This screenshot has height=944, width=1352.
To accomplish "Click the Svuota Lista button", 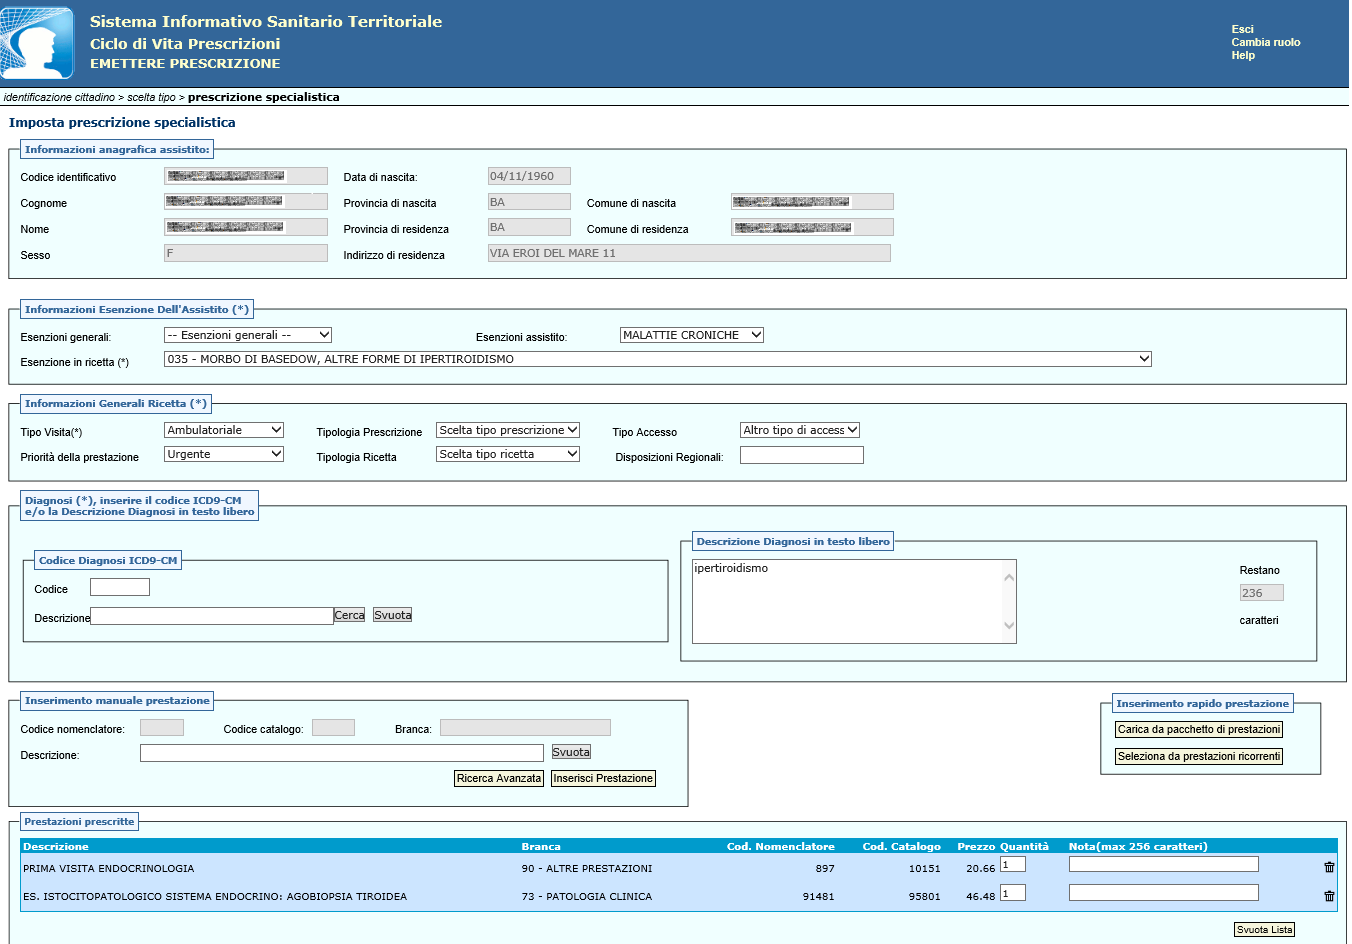I will pyautogui.click(x=1264, y=930).
